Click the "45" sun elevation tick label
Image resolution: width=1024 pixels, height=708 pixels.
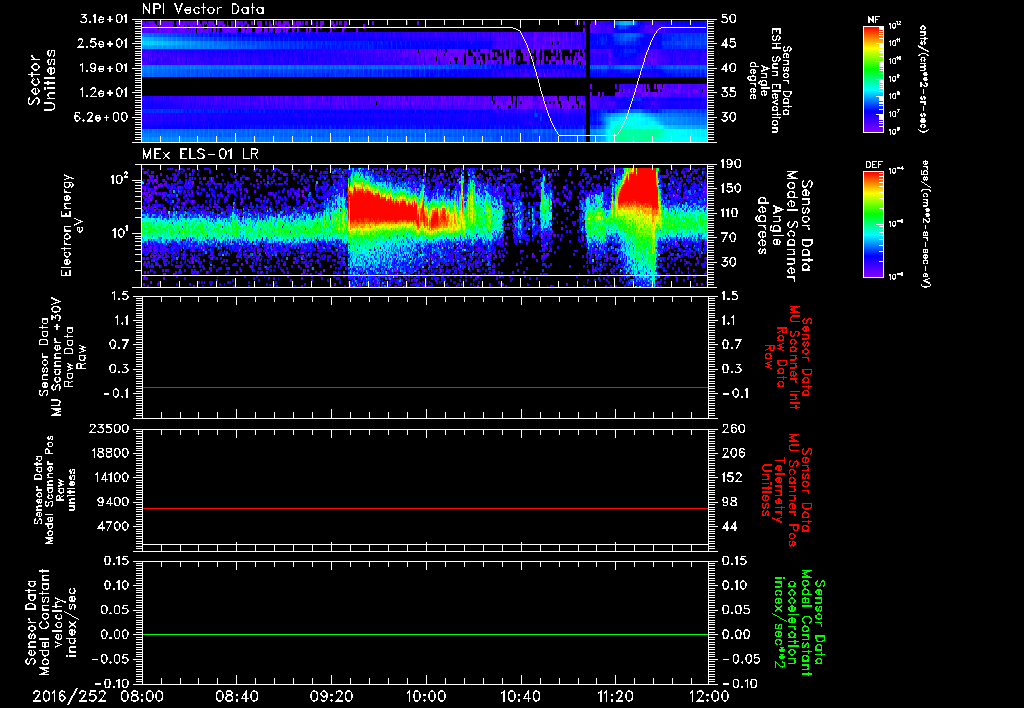pos(729,43)
